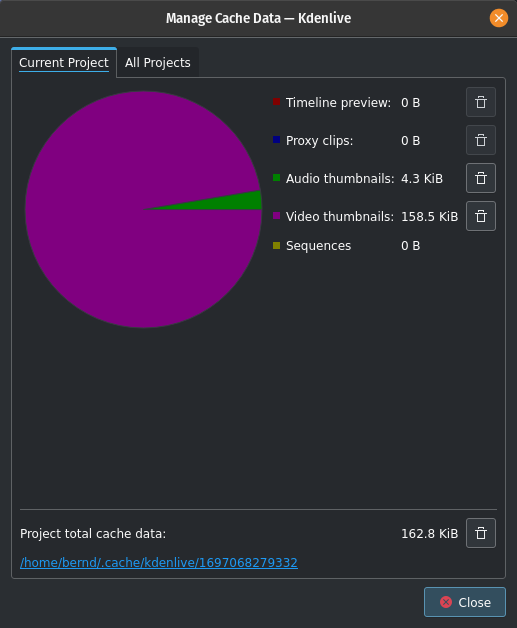Click the Proxy clips '0 B' value
Screen dimensions: 517x628
(x=410, y=141)
